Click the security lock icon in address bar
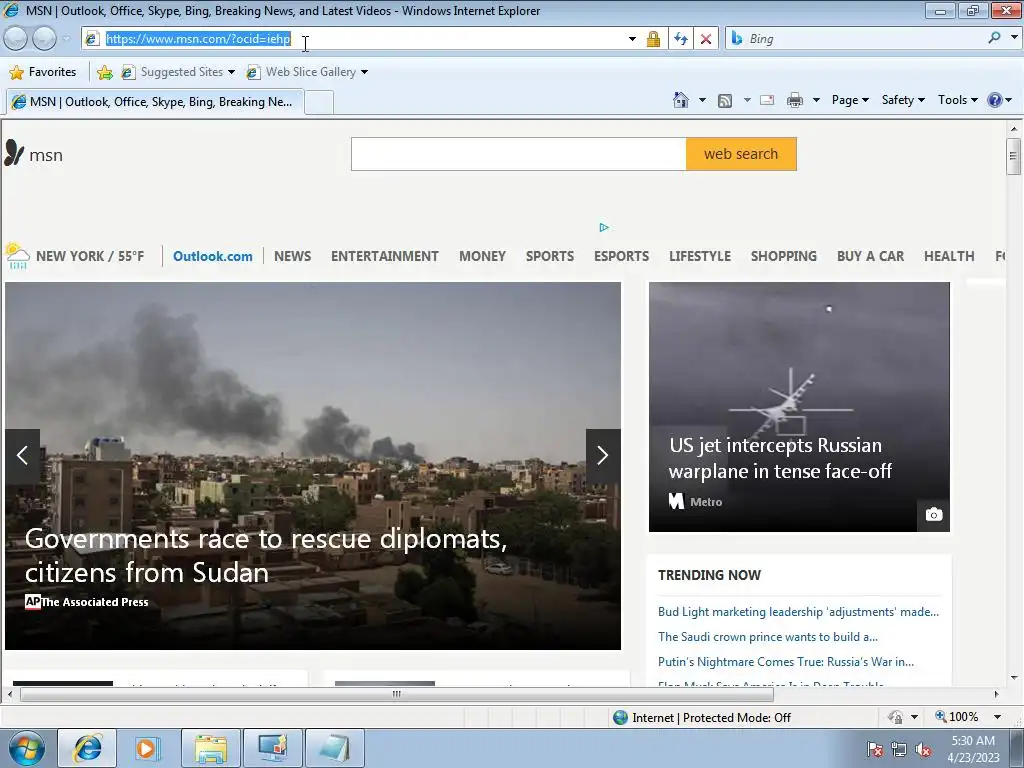1024x768 pixels. (653, 39)
